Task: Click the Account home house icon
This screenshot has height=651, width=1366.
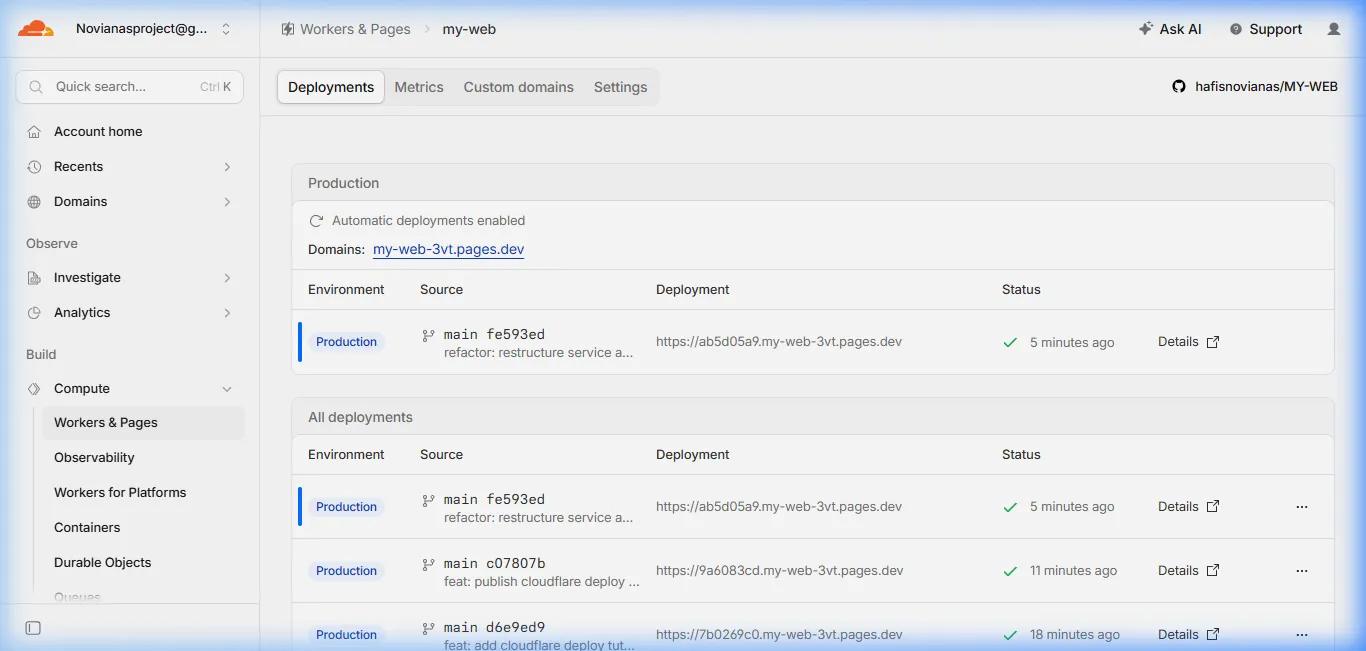Action: [x=34, y=131]
